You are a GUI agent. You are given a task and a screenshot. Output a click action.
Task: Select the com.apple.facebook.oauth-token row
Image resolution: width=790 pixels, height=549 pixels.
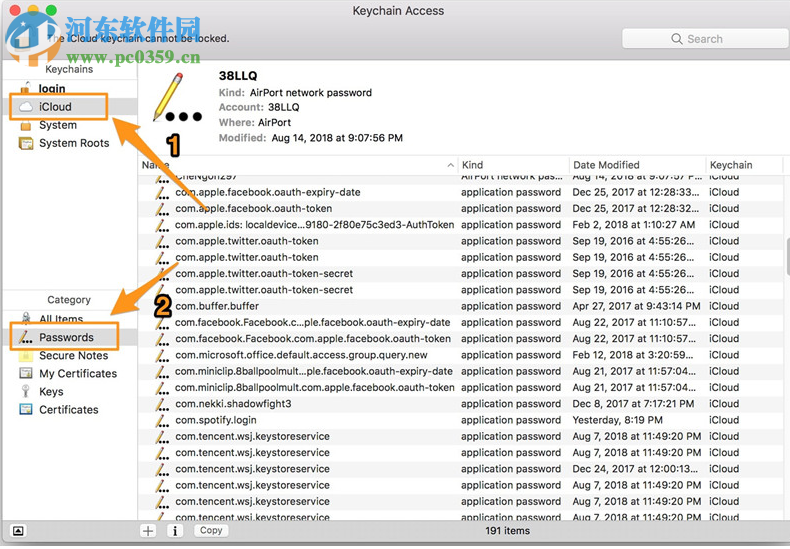(460, 209)
